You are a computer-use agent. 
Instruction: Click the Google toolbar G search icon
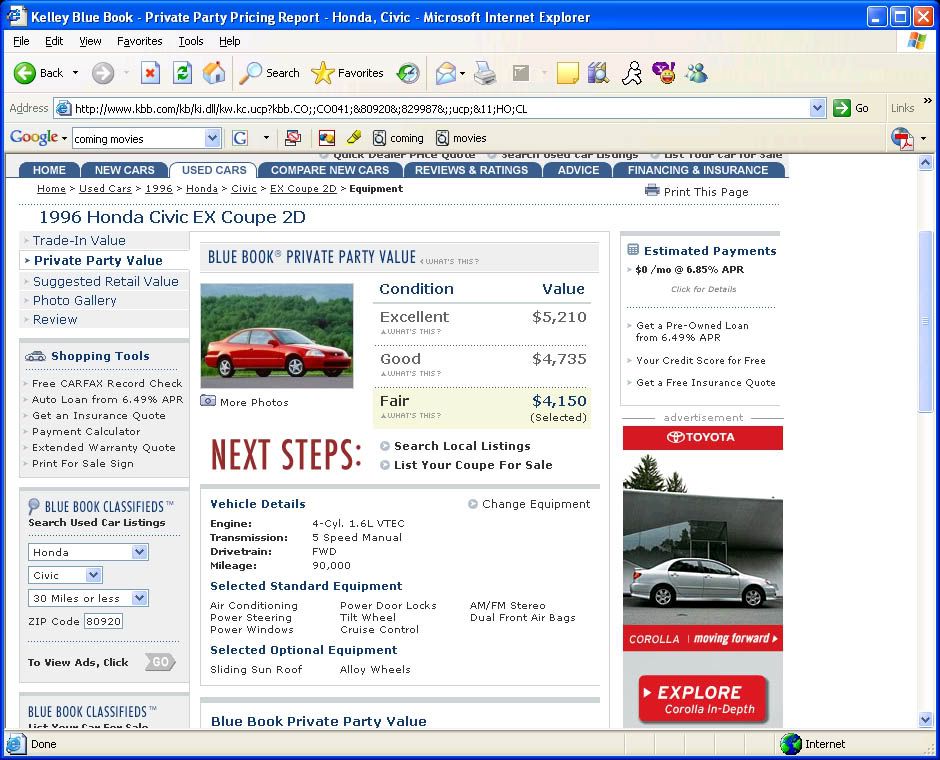coord(240,138)
